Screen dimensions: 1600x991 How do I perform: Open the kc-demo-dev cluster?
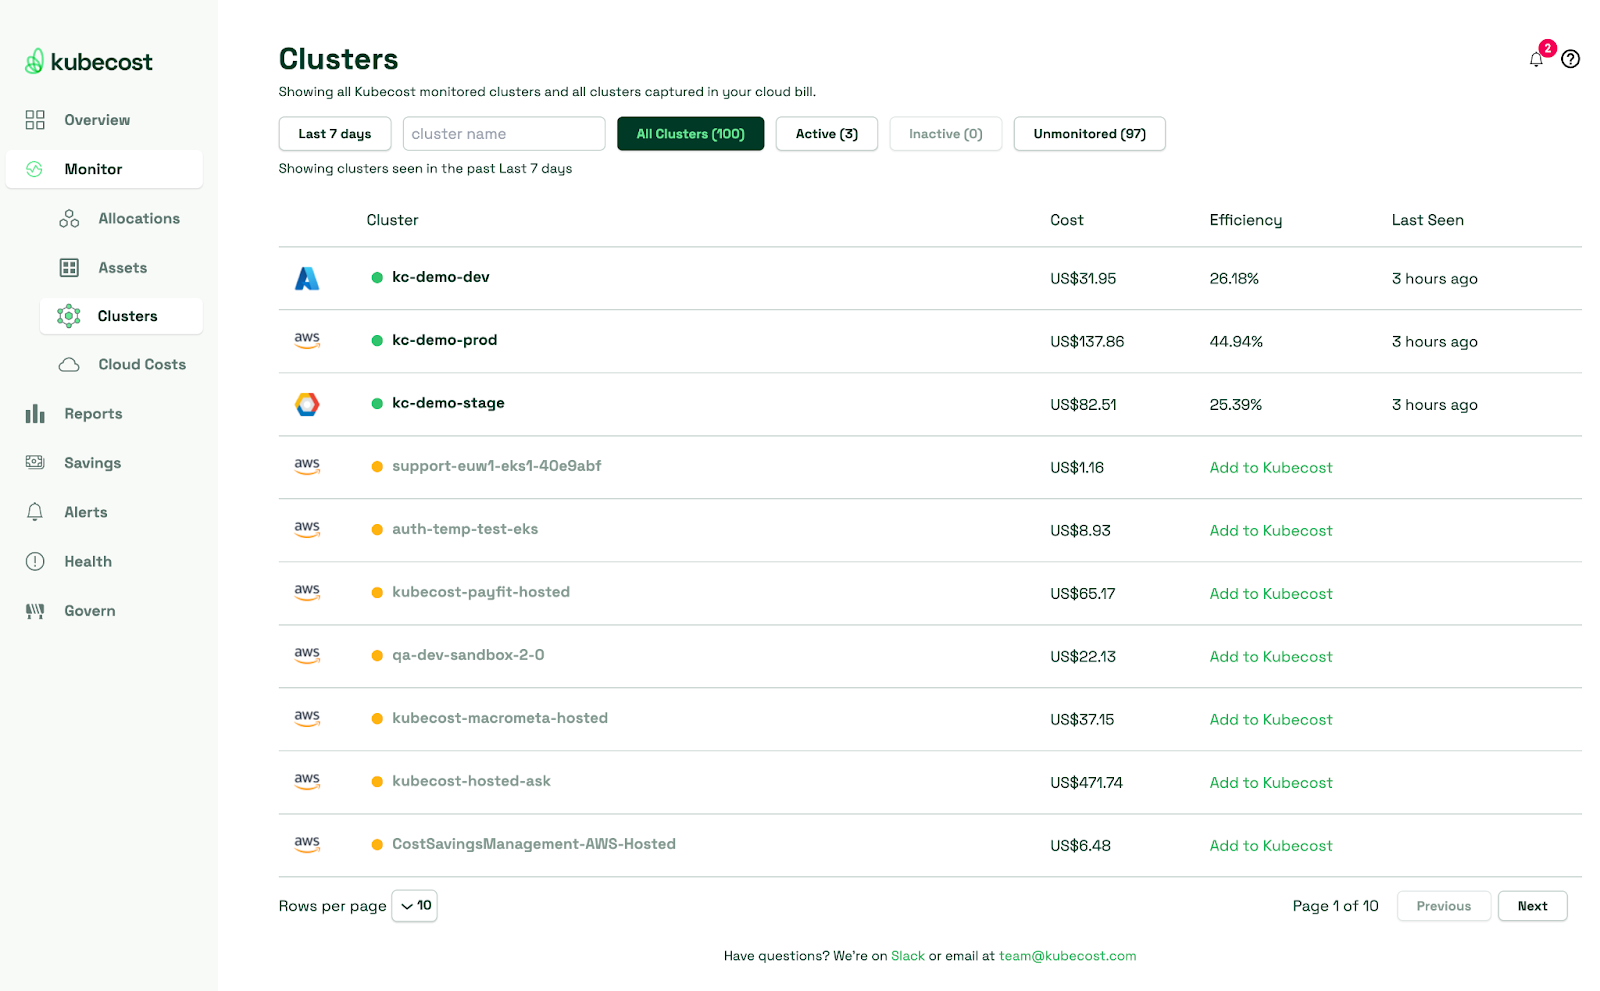pyautogui.click(x=441, y=277)
